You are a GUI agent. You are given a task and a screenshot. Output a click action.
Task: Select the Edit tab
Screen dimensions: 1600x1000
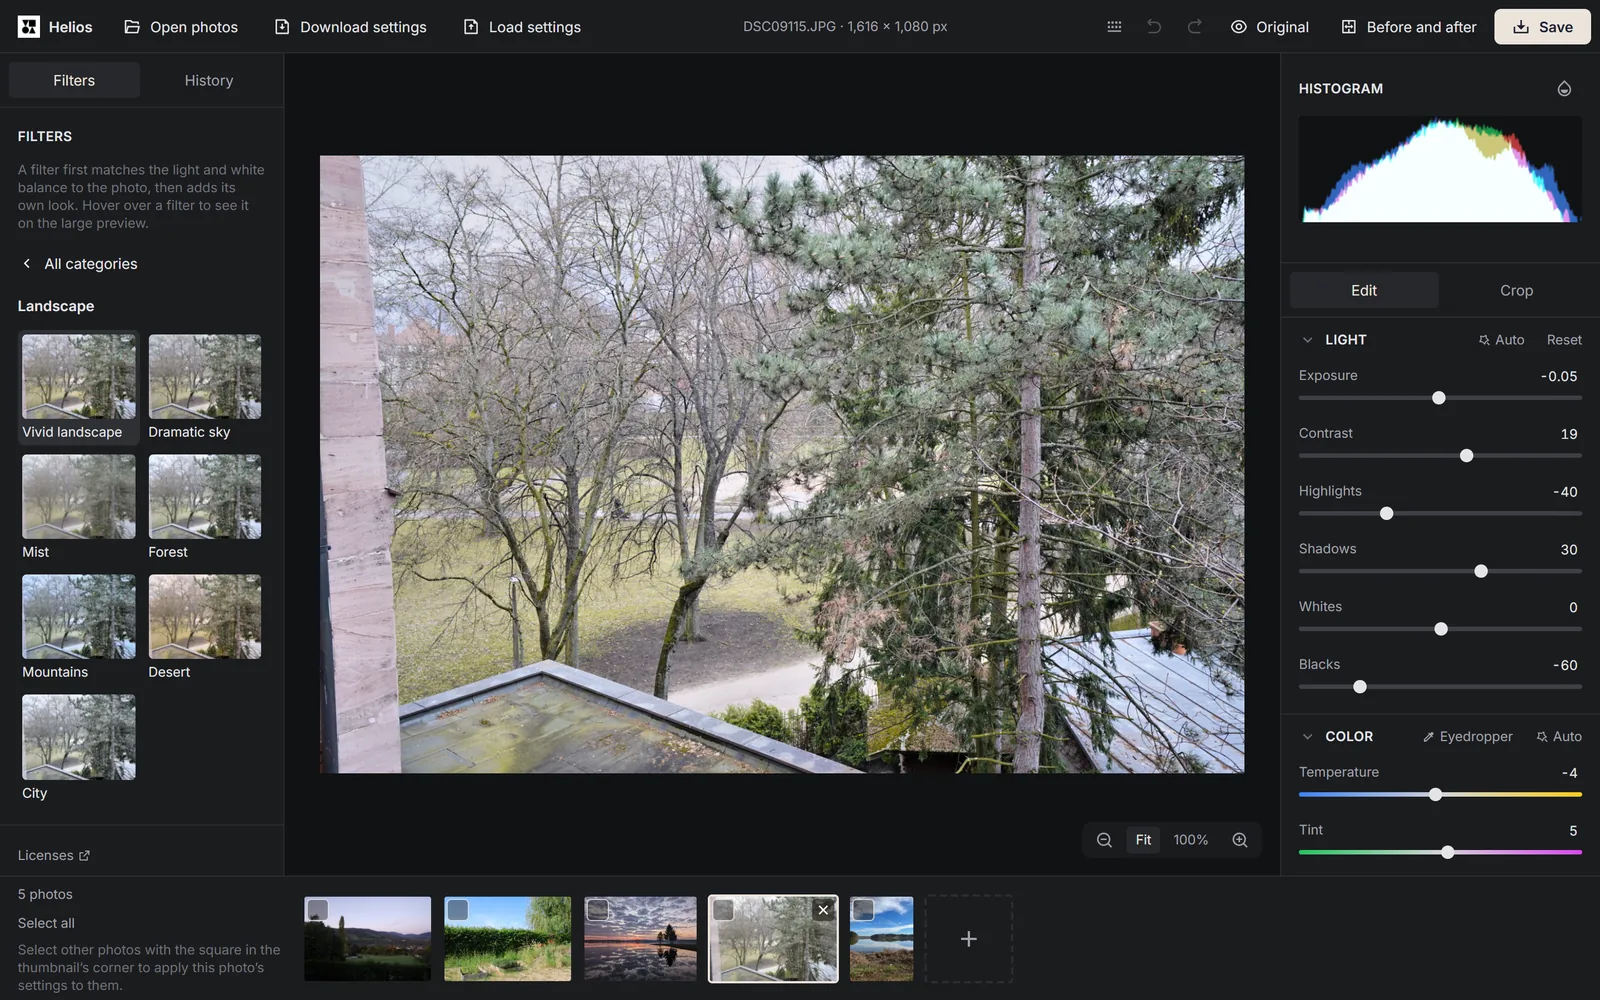pyautogui.click(x=1364, y=290)
